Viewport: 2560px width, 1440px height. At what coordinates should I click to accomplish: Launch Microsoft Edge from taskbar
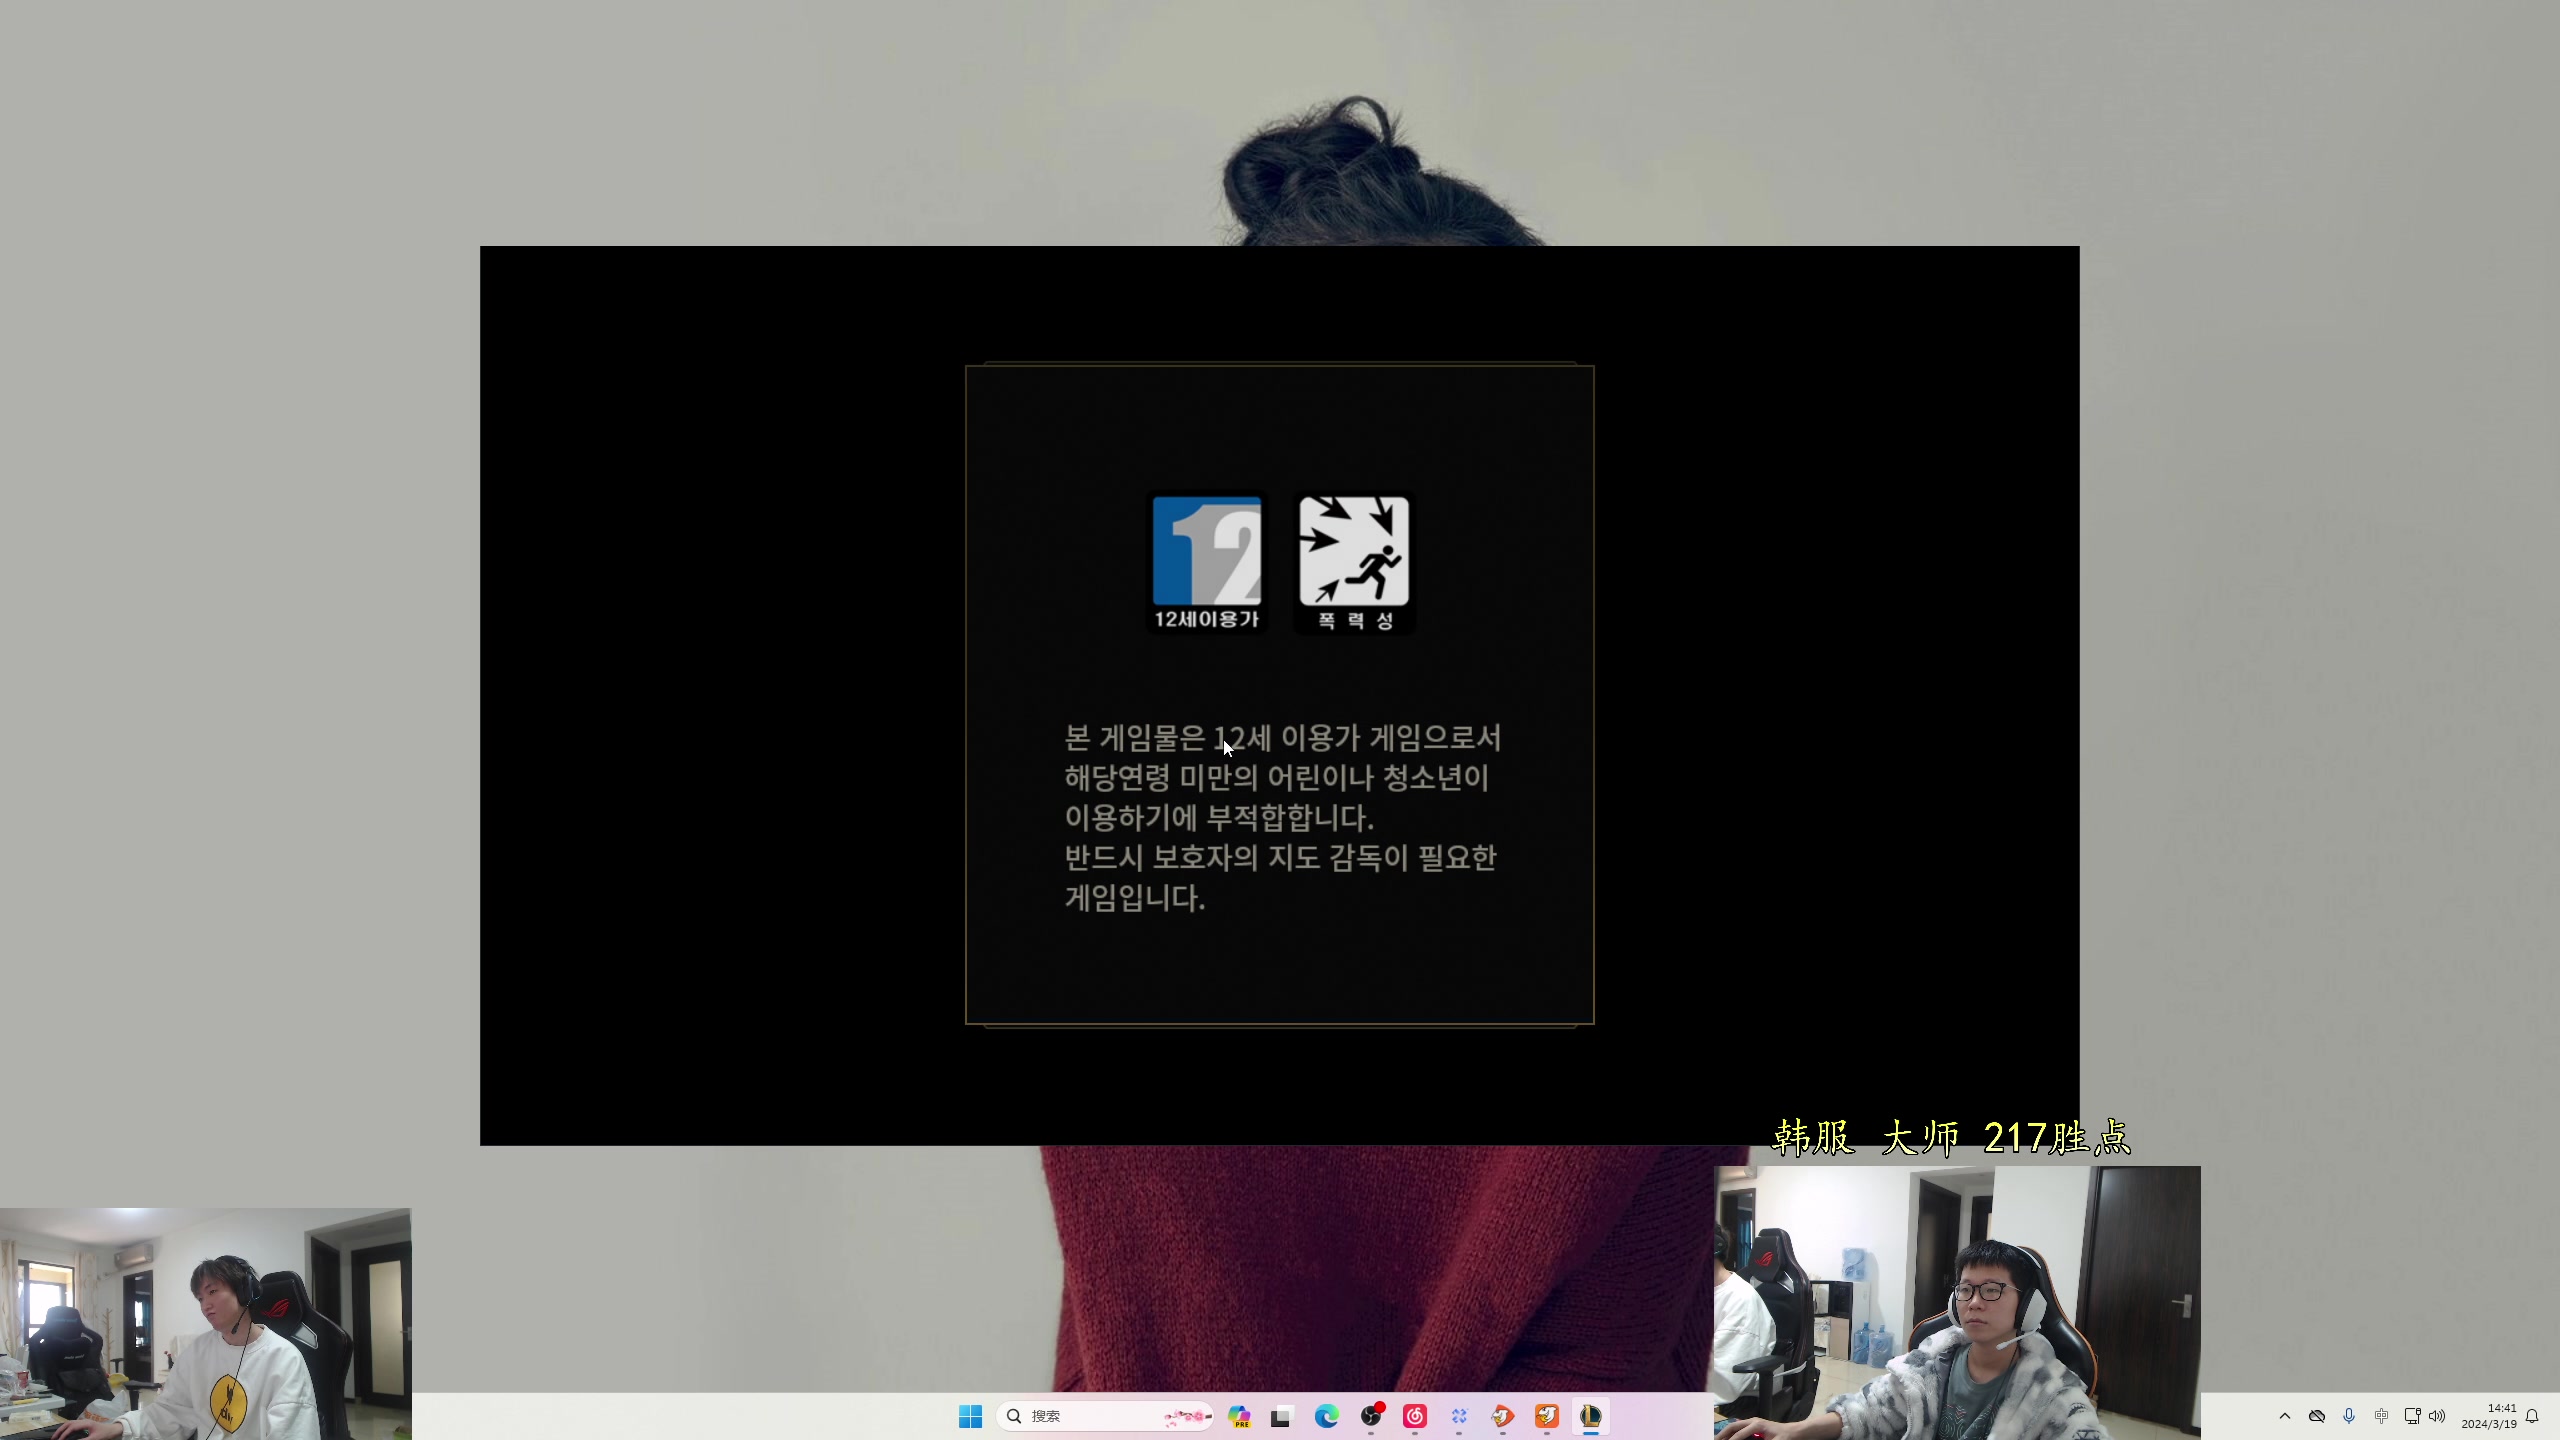1326,1416
